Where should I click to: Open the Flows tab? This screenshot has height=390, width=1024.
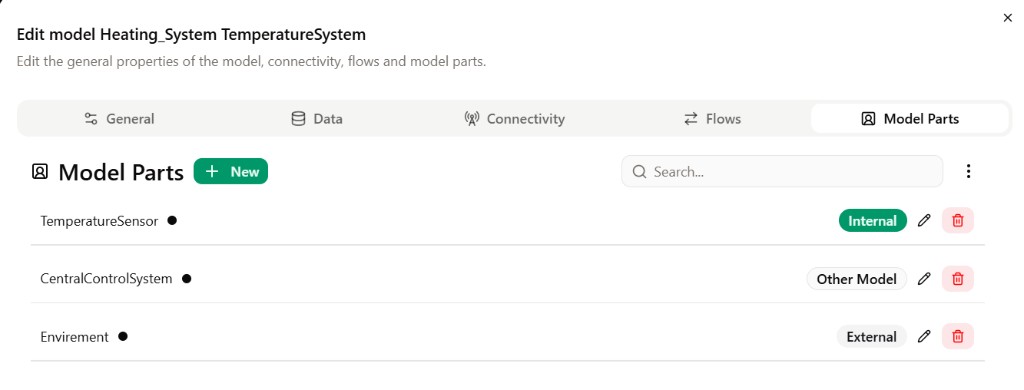[x=712, y=119]
